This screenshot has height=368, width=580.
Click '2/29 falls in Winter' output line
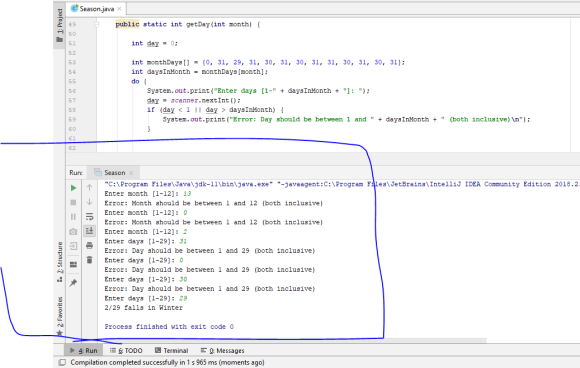144,308
